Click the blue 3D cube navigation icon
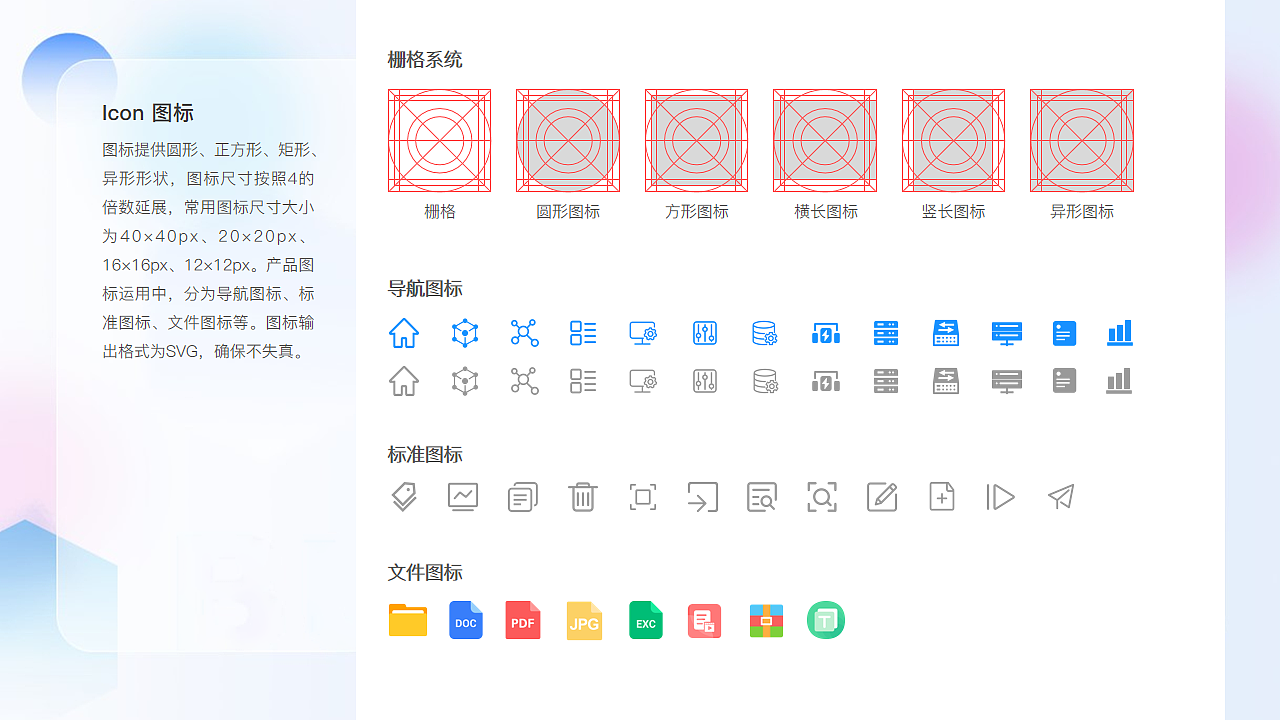The width and height of the screenshot is (1280, 720). tap(465, 333)
